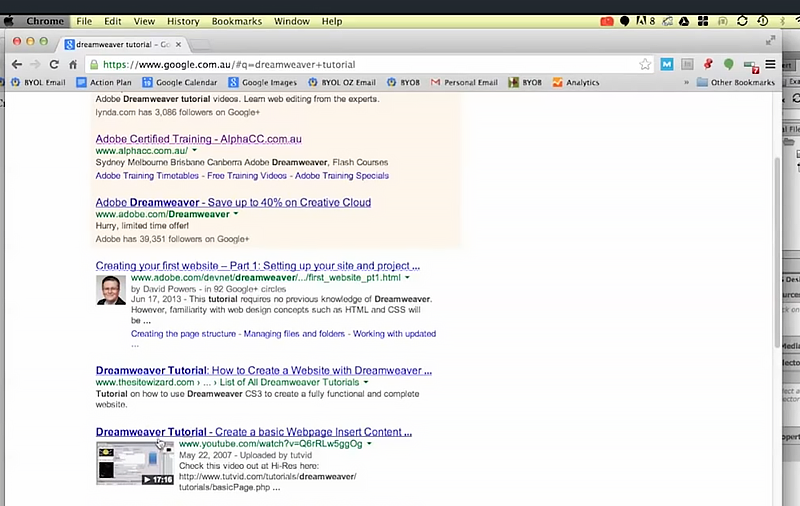Open the File menu
Image resolution: width=800 pixels, height=506 pixels.
pos(84,21)
